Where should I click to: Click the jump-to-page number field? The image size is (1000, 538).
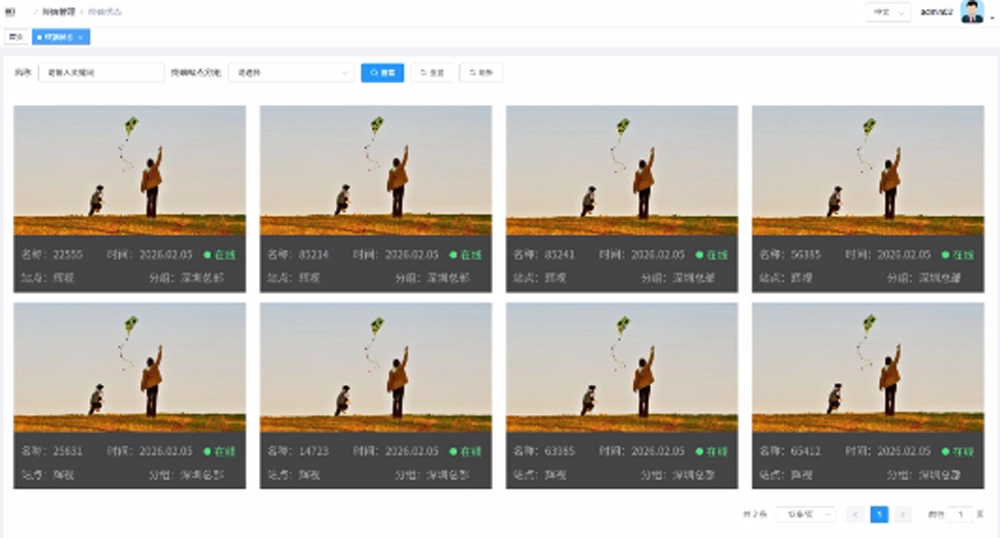[x=959, y=514]
